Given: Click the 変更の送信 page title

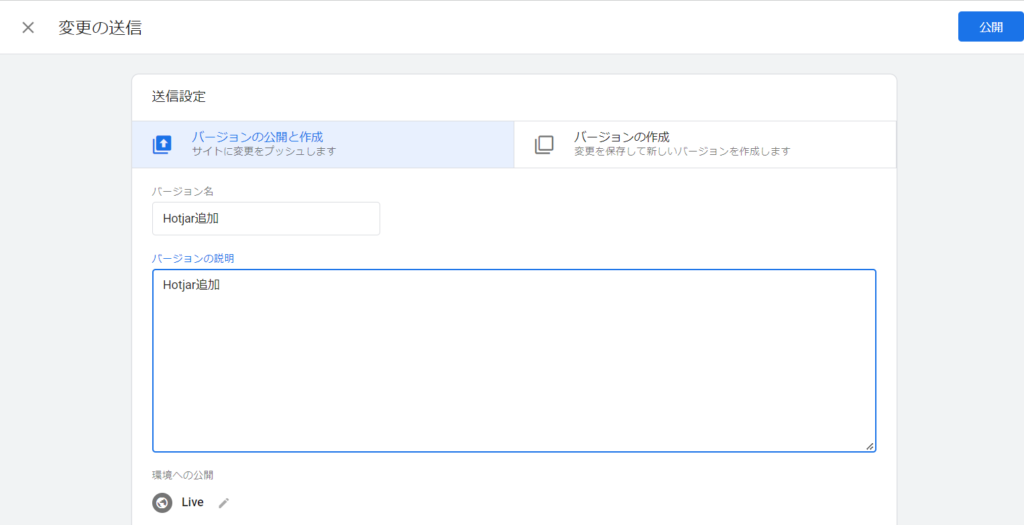Looking at the screenshot, I should pyautogui.click(x=100, y=28).
